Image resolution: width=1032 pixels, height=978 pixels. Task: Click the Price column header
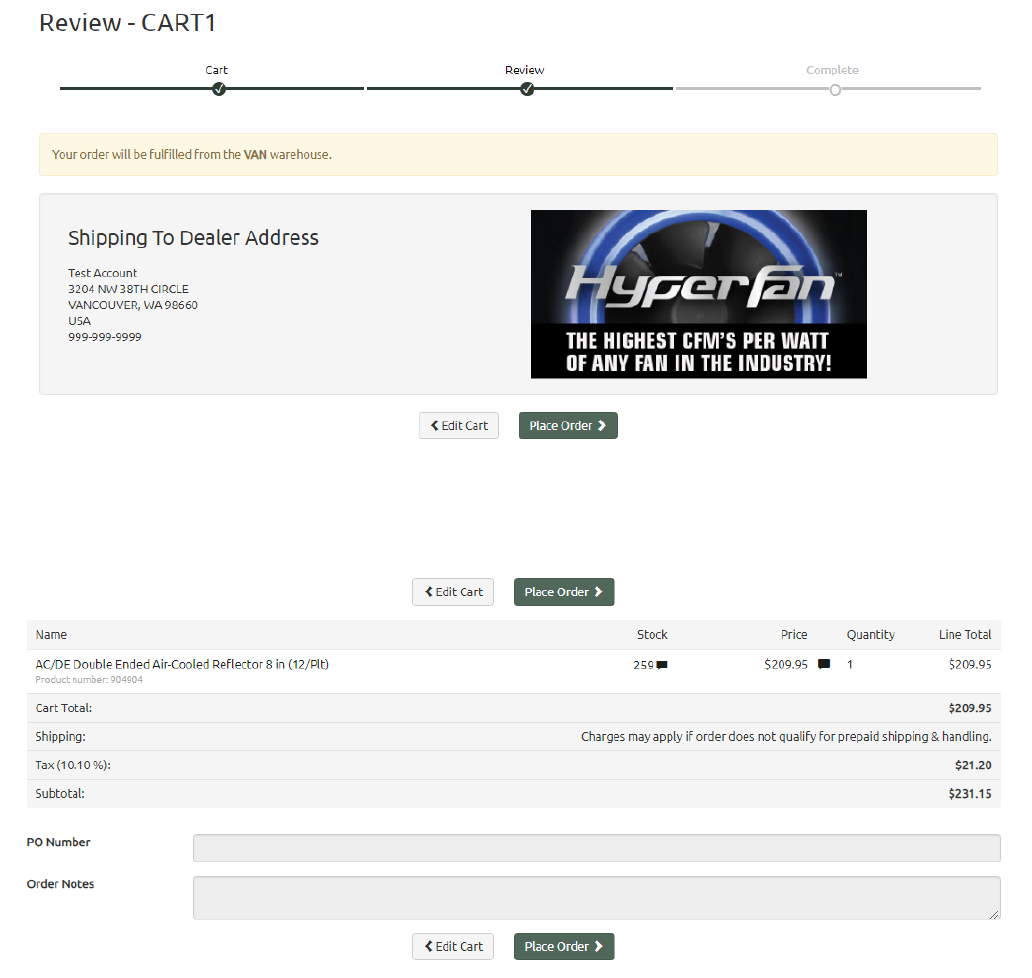[x=794, y=634]
